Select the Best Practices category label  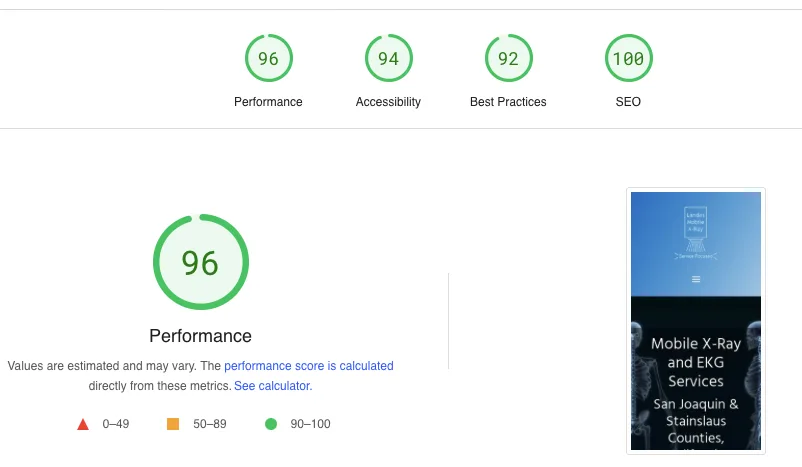click(508, 102)
